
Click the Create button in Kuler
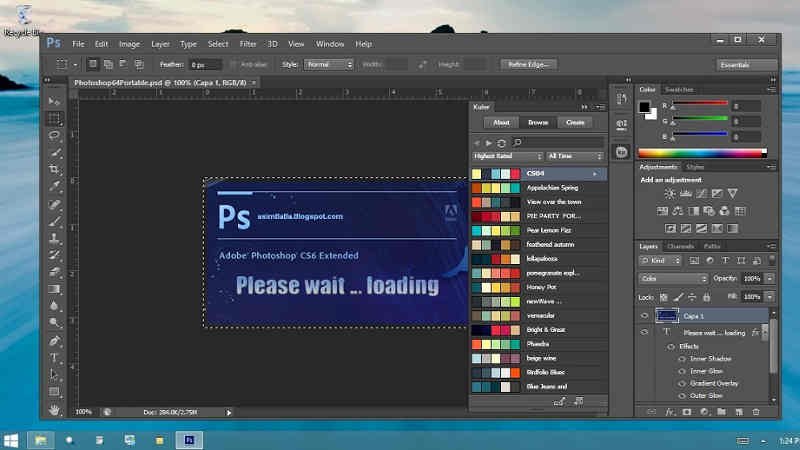[574, 122]
